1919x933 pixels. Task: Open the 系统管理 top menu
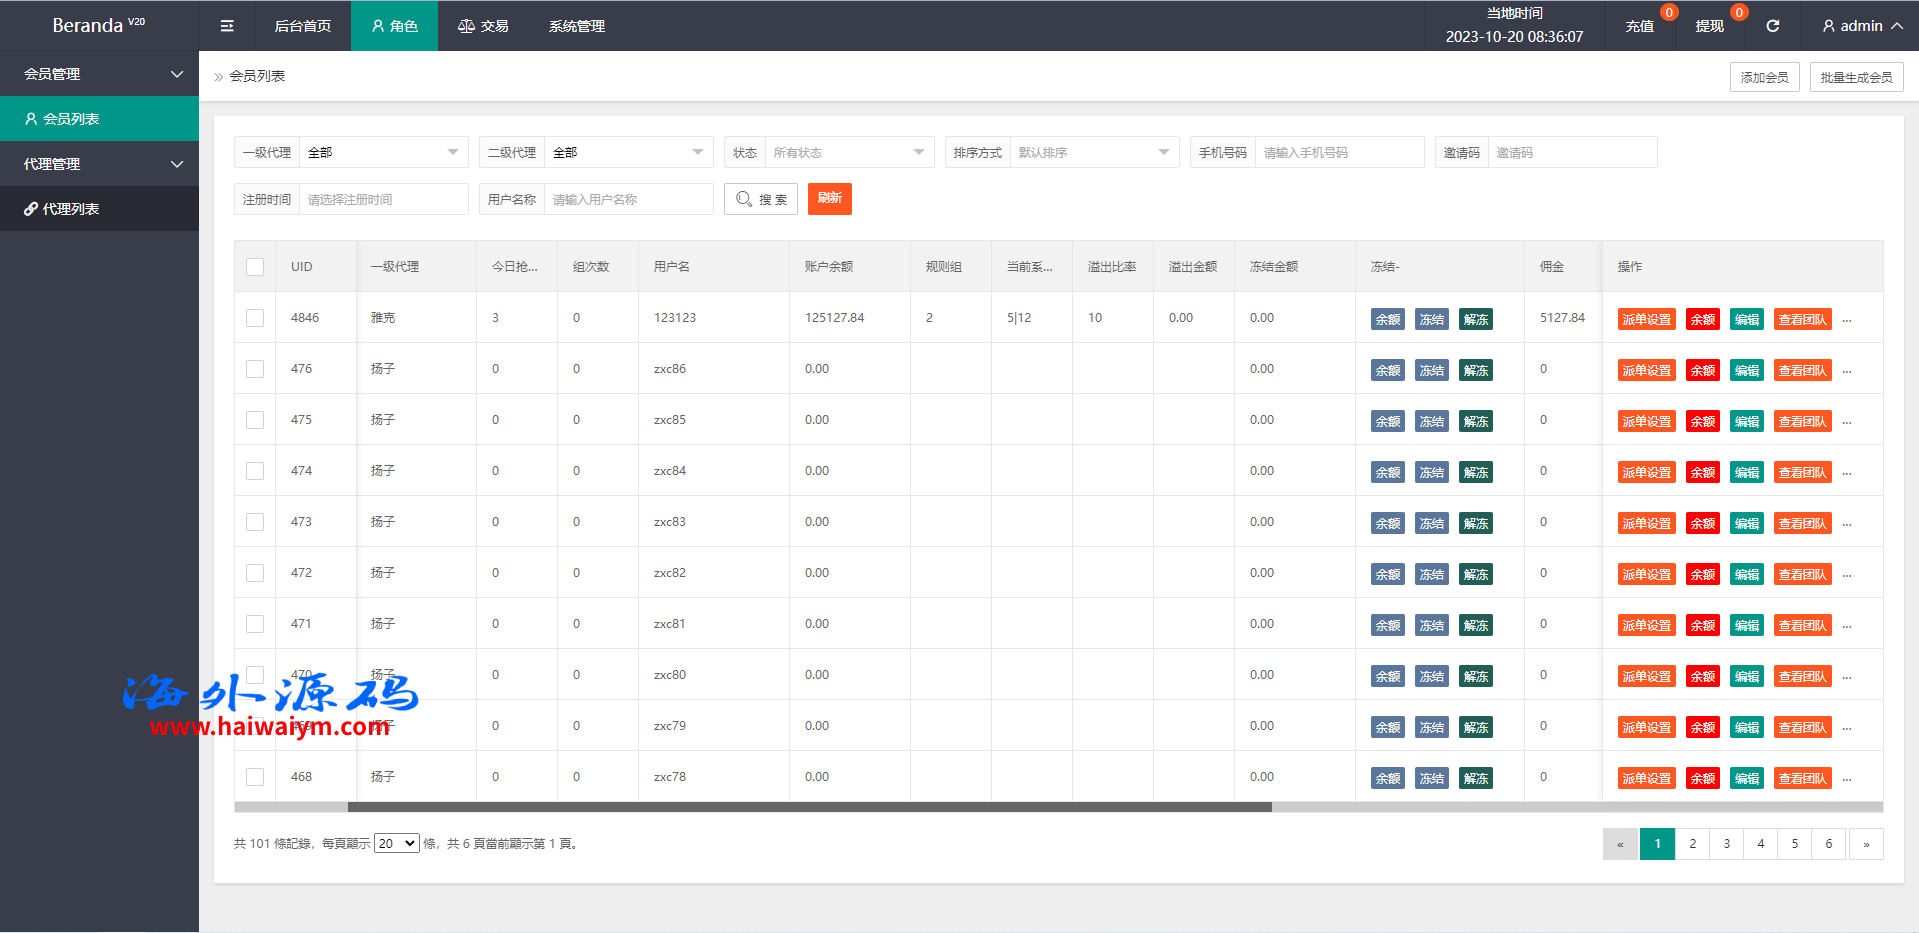576,26
